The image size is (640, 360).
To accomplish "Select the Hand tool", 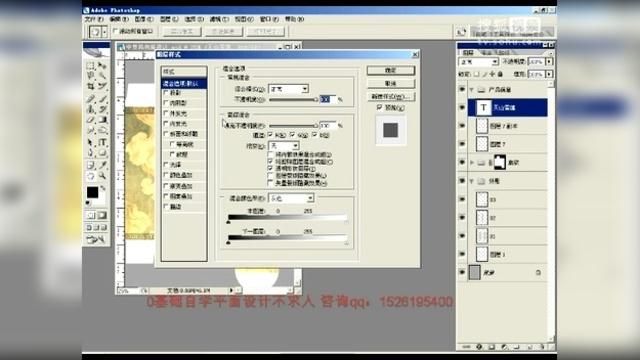I will (x=90, y=176).
